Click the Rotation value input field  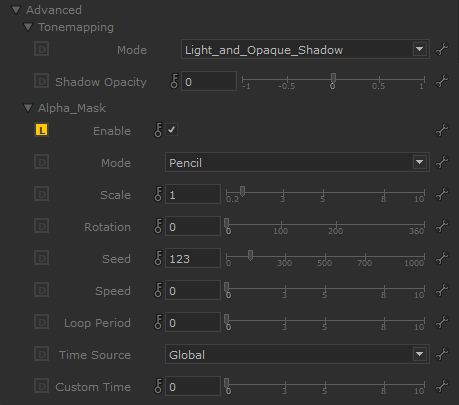tap(193, 226)
